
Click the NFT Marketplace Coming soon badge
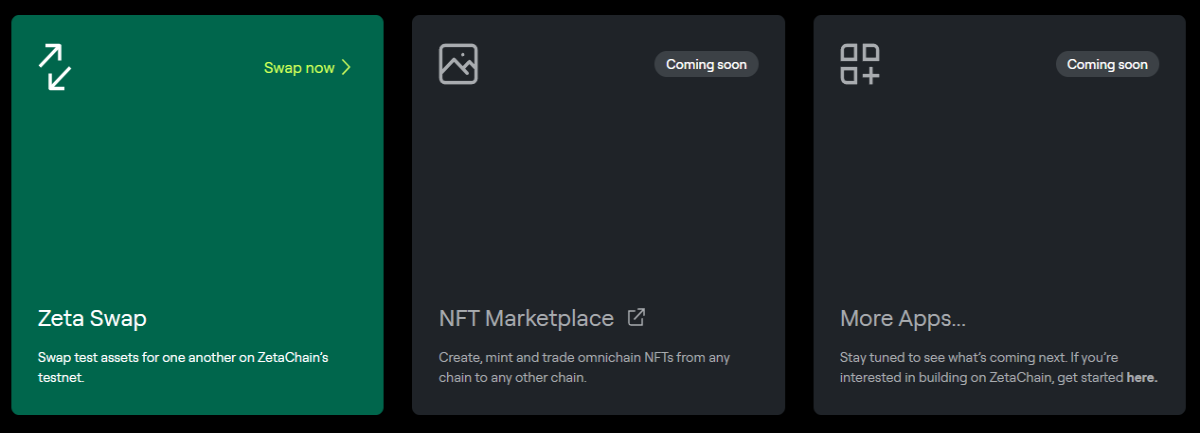click(x=707, y=64)
